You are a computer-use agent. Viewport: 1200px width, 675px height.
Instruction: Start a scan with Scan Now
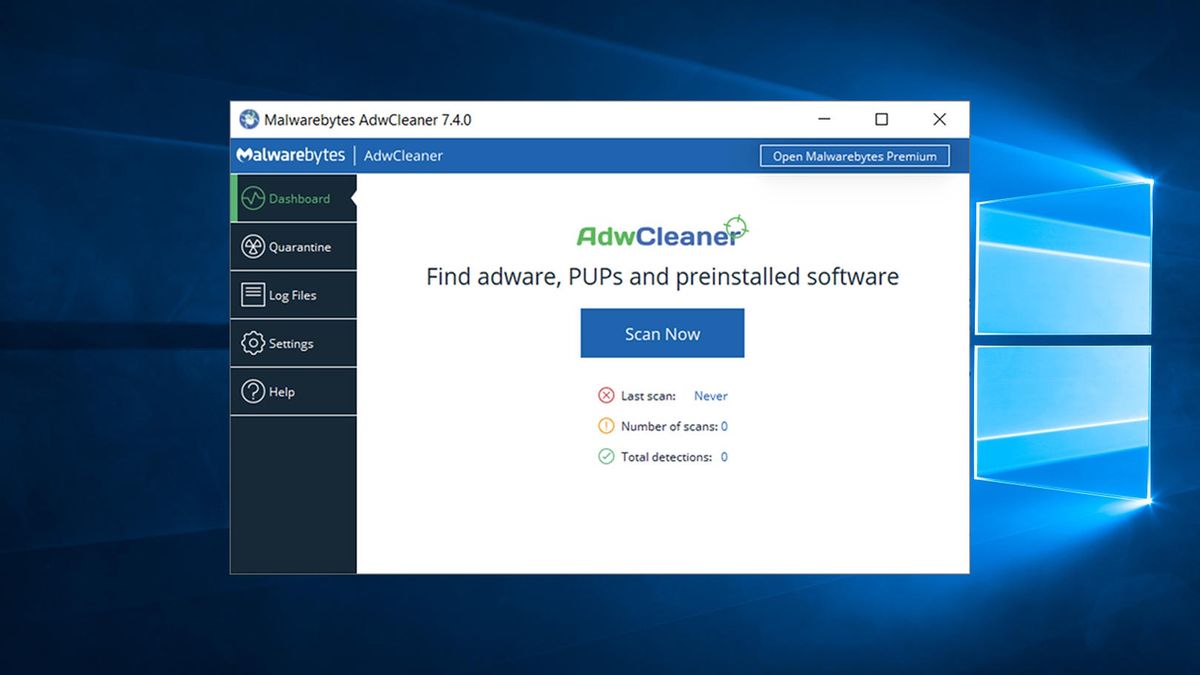coord(662,333)
